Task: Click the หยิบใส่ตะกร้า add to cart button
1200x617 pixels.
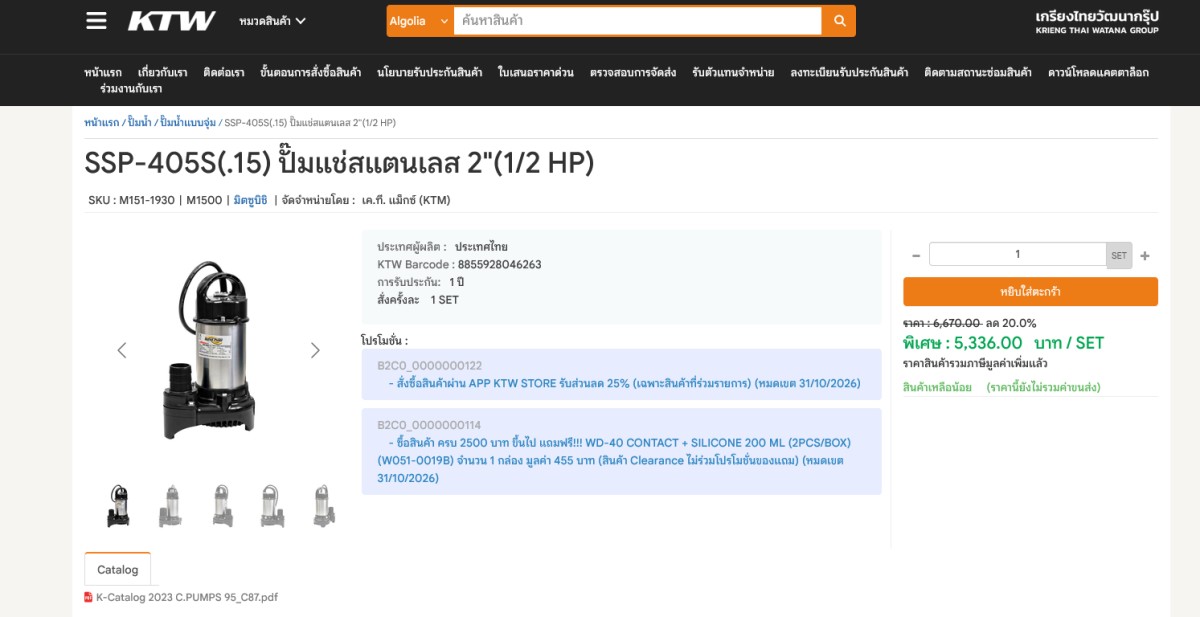Action: coord(1030,292)
